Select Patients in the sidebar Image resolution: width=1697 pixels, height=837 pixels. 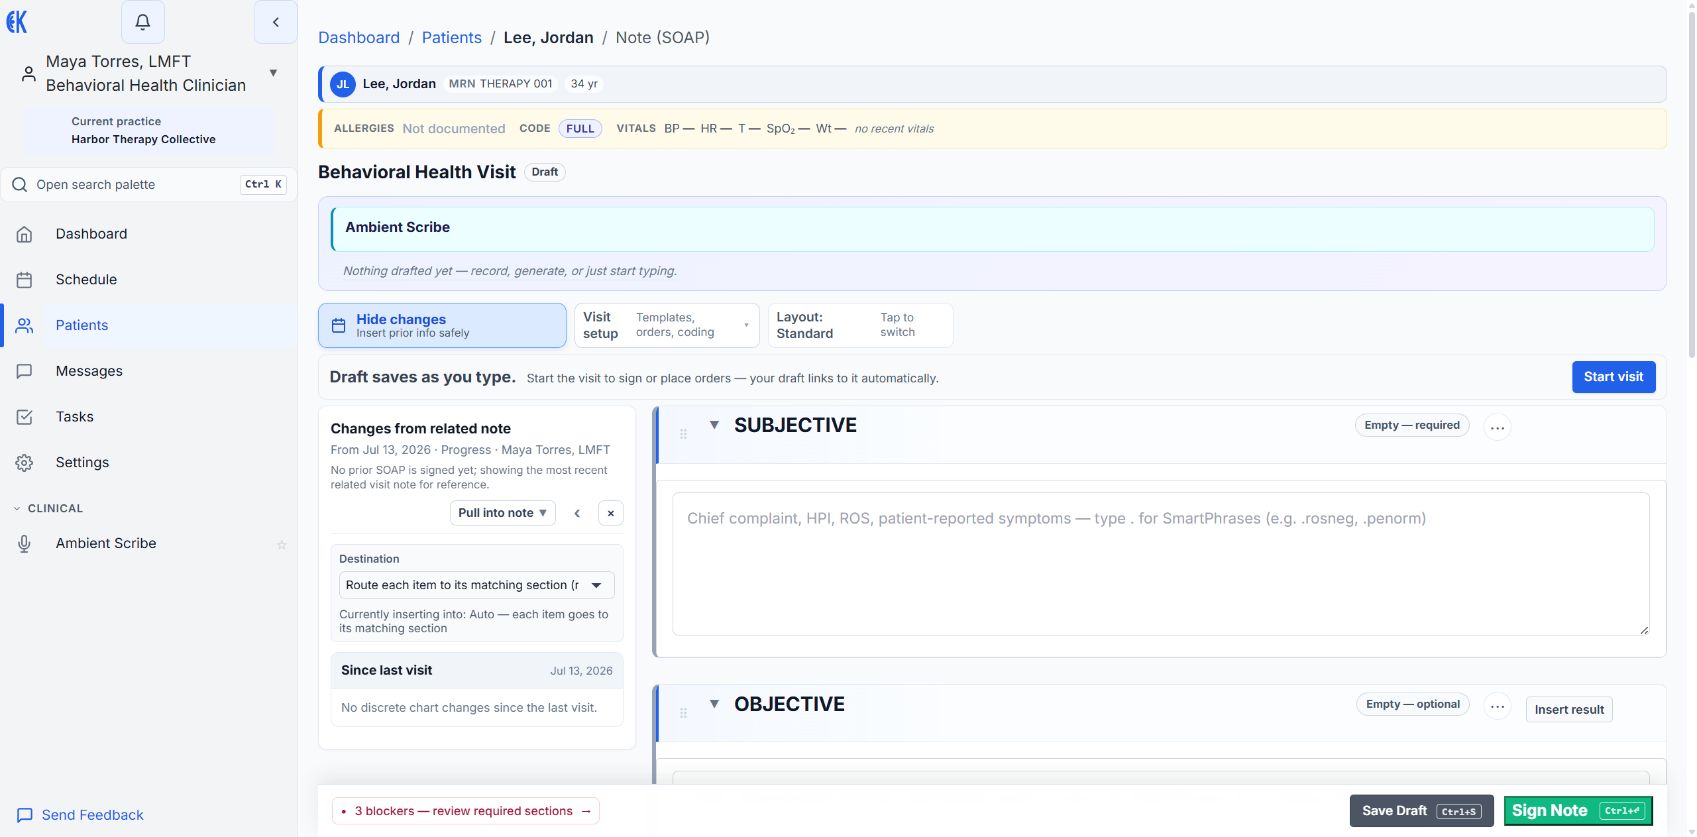pyautogui.click(x=149, y=326)
